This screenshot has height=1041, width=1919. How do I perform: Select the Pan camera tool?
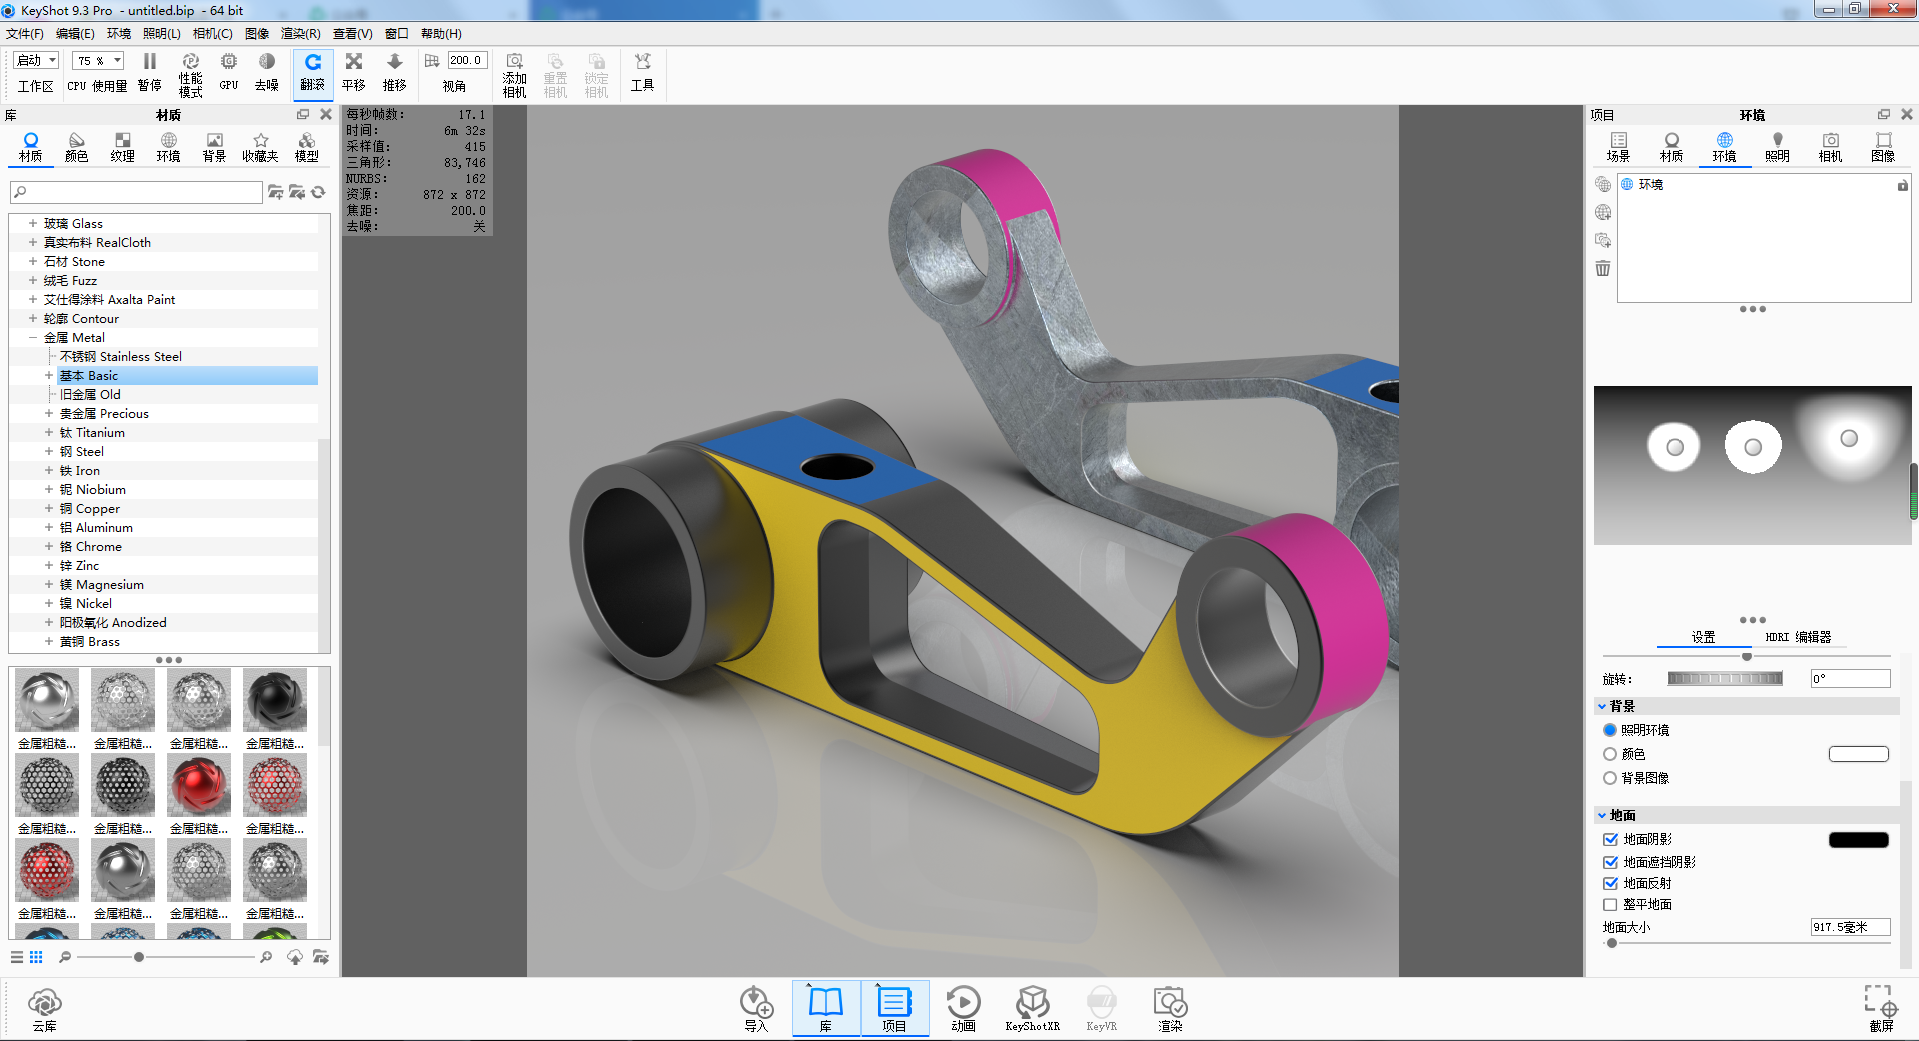(x=353, y=70)
